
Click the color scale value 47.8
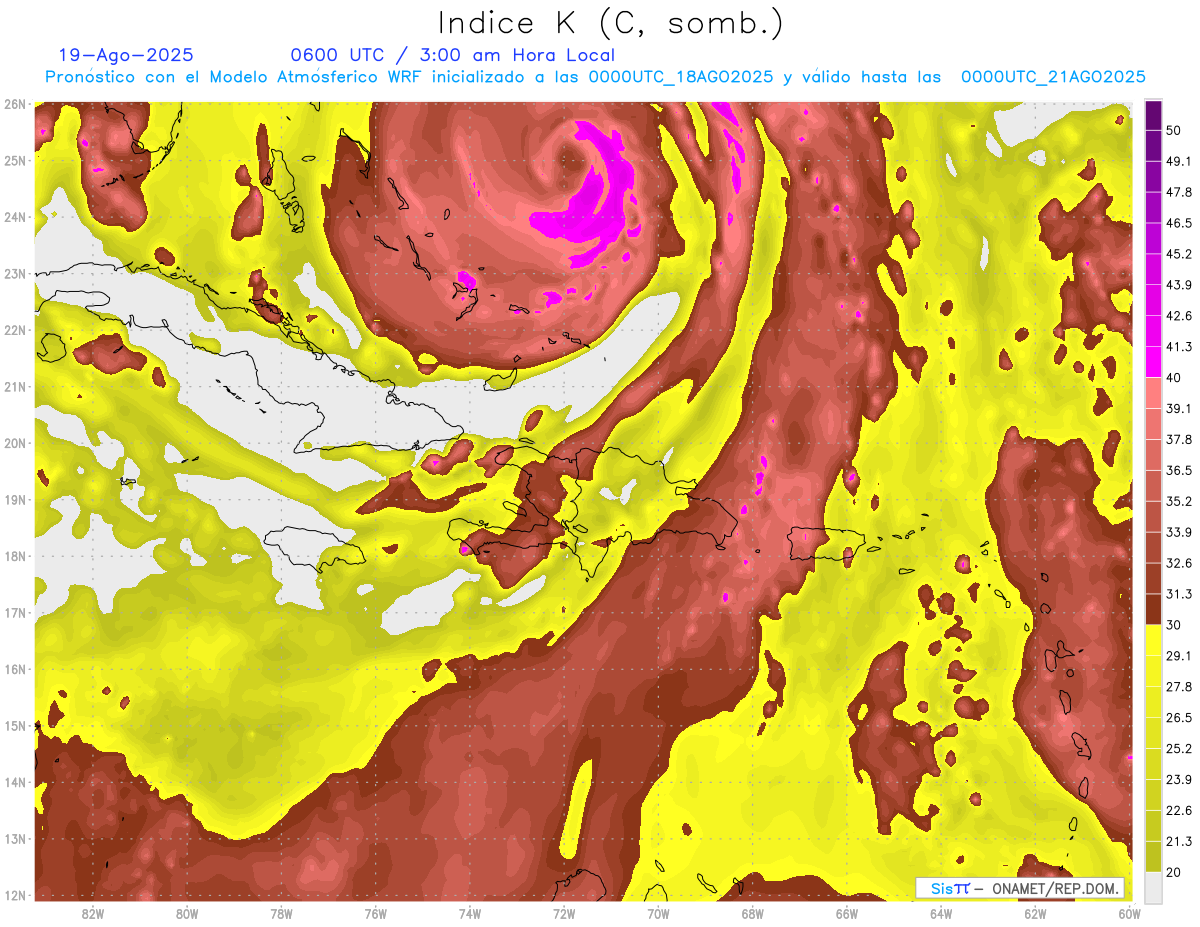[1179, 192]
